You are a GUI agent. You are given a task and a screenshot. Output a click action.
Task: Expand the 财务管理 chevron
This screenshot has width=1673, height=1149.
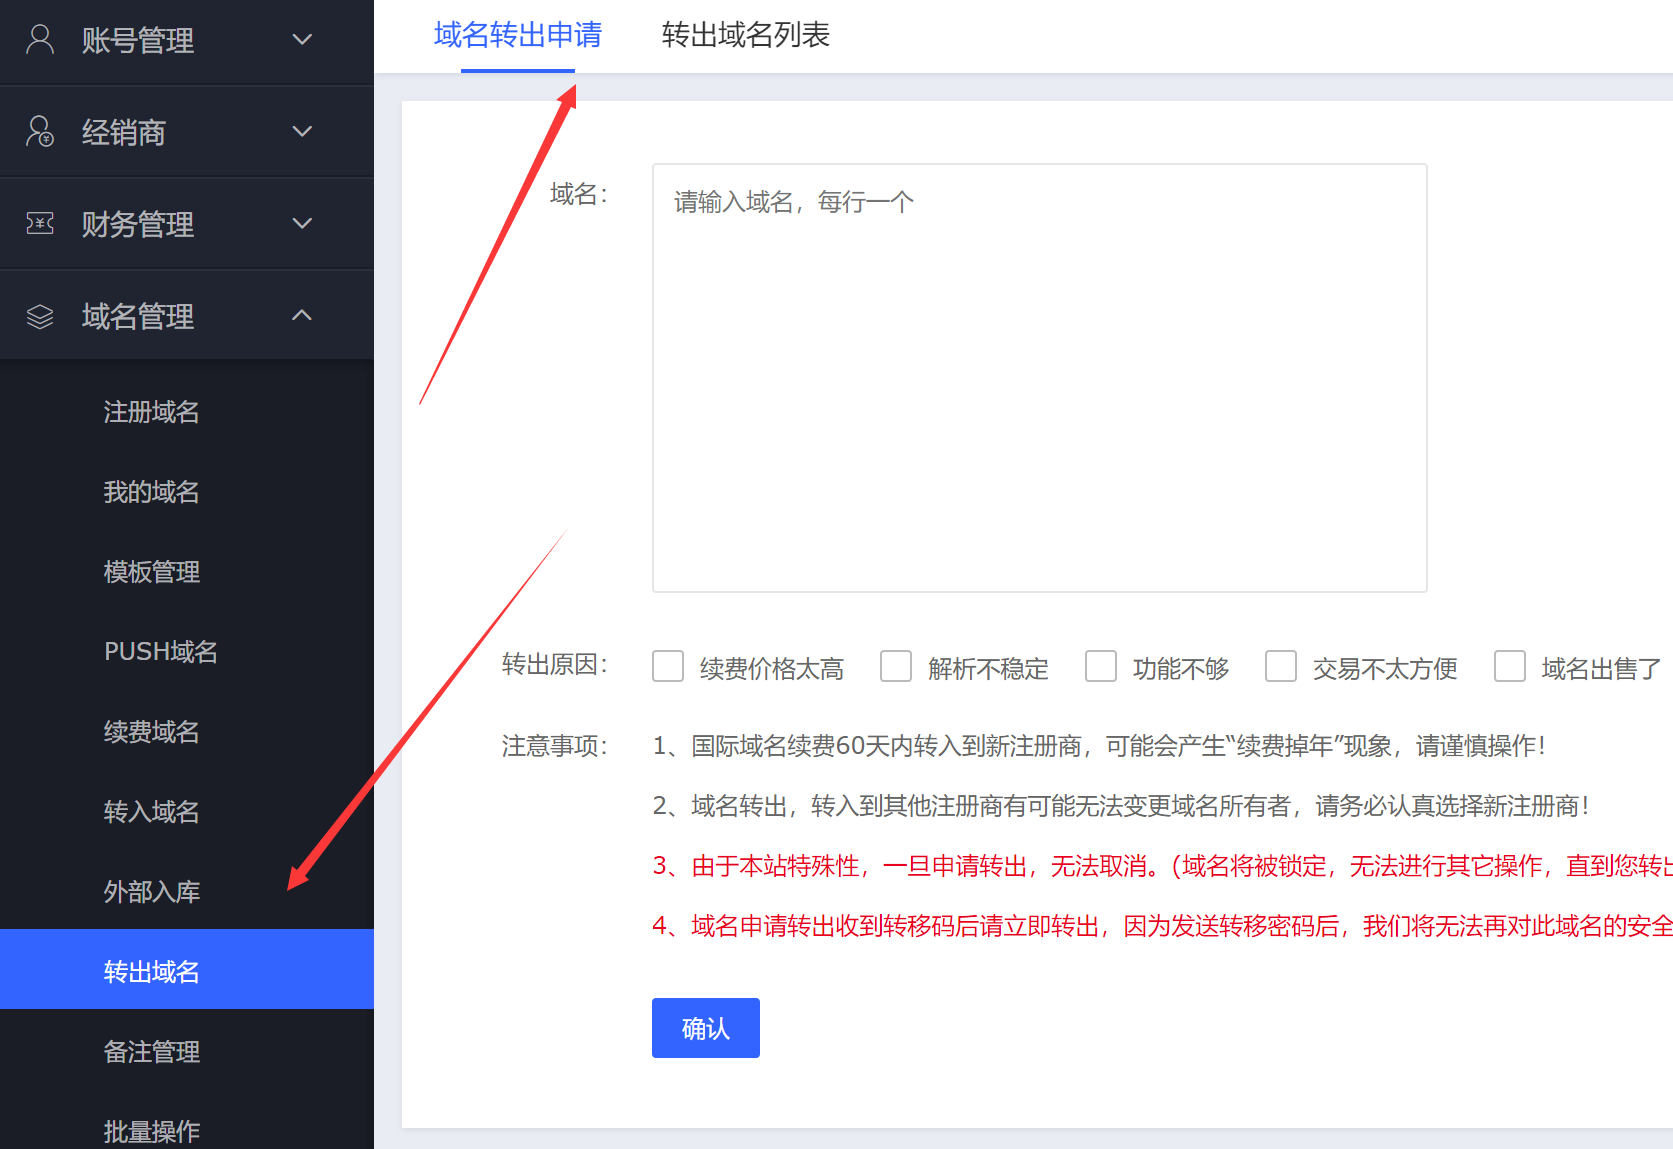click(x=302, y=223)
